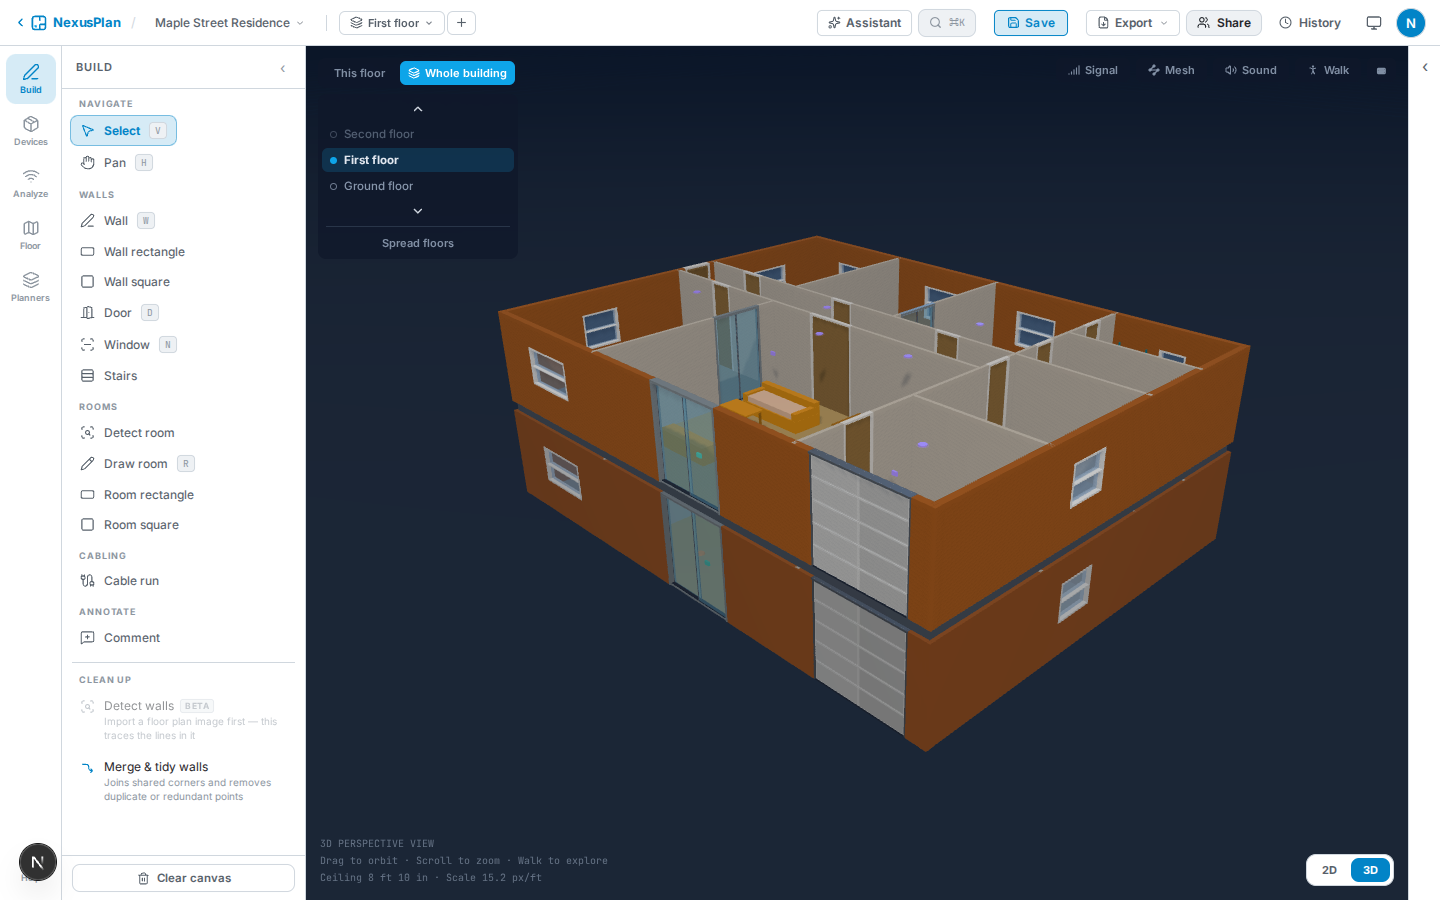Screen dimensions: 1440x900
Task: Activate the Window tool
Action: click(x=128, y=345)
